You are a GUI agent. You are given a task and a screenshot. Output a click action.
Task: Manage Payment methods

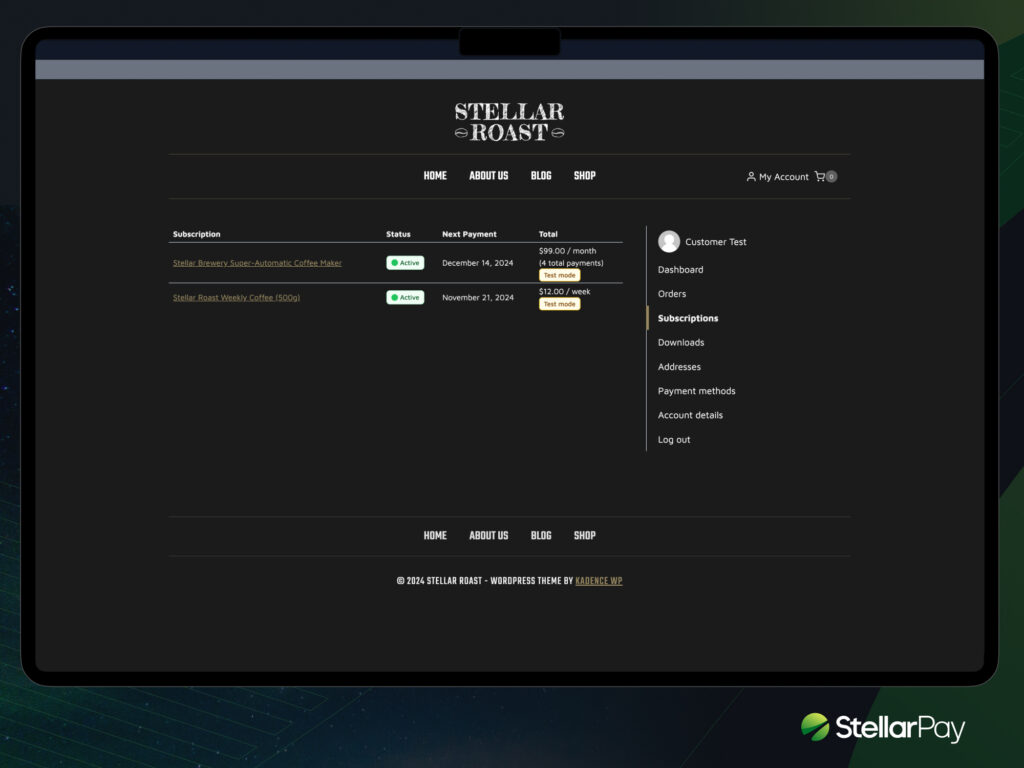click(x=696, y=391)
